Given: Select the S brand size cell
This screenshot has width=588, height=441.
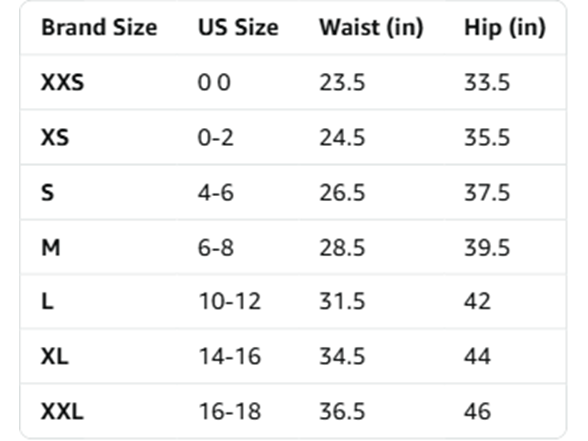Looking at the screenshot, I should coord(47,193).
